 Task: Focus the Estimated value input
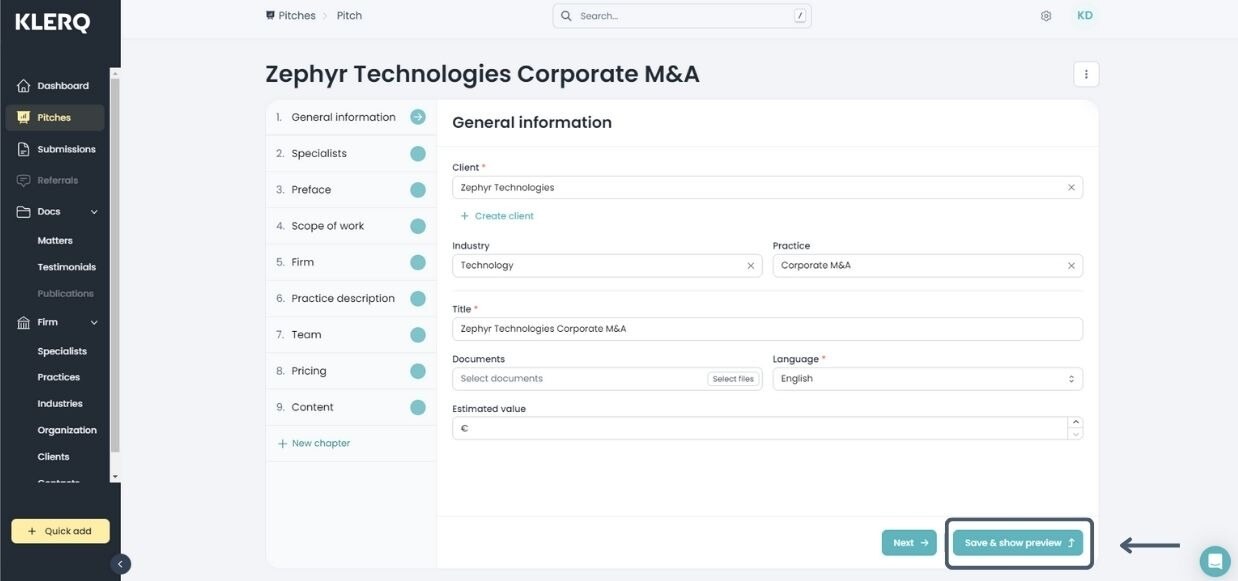point(760,428)
